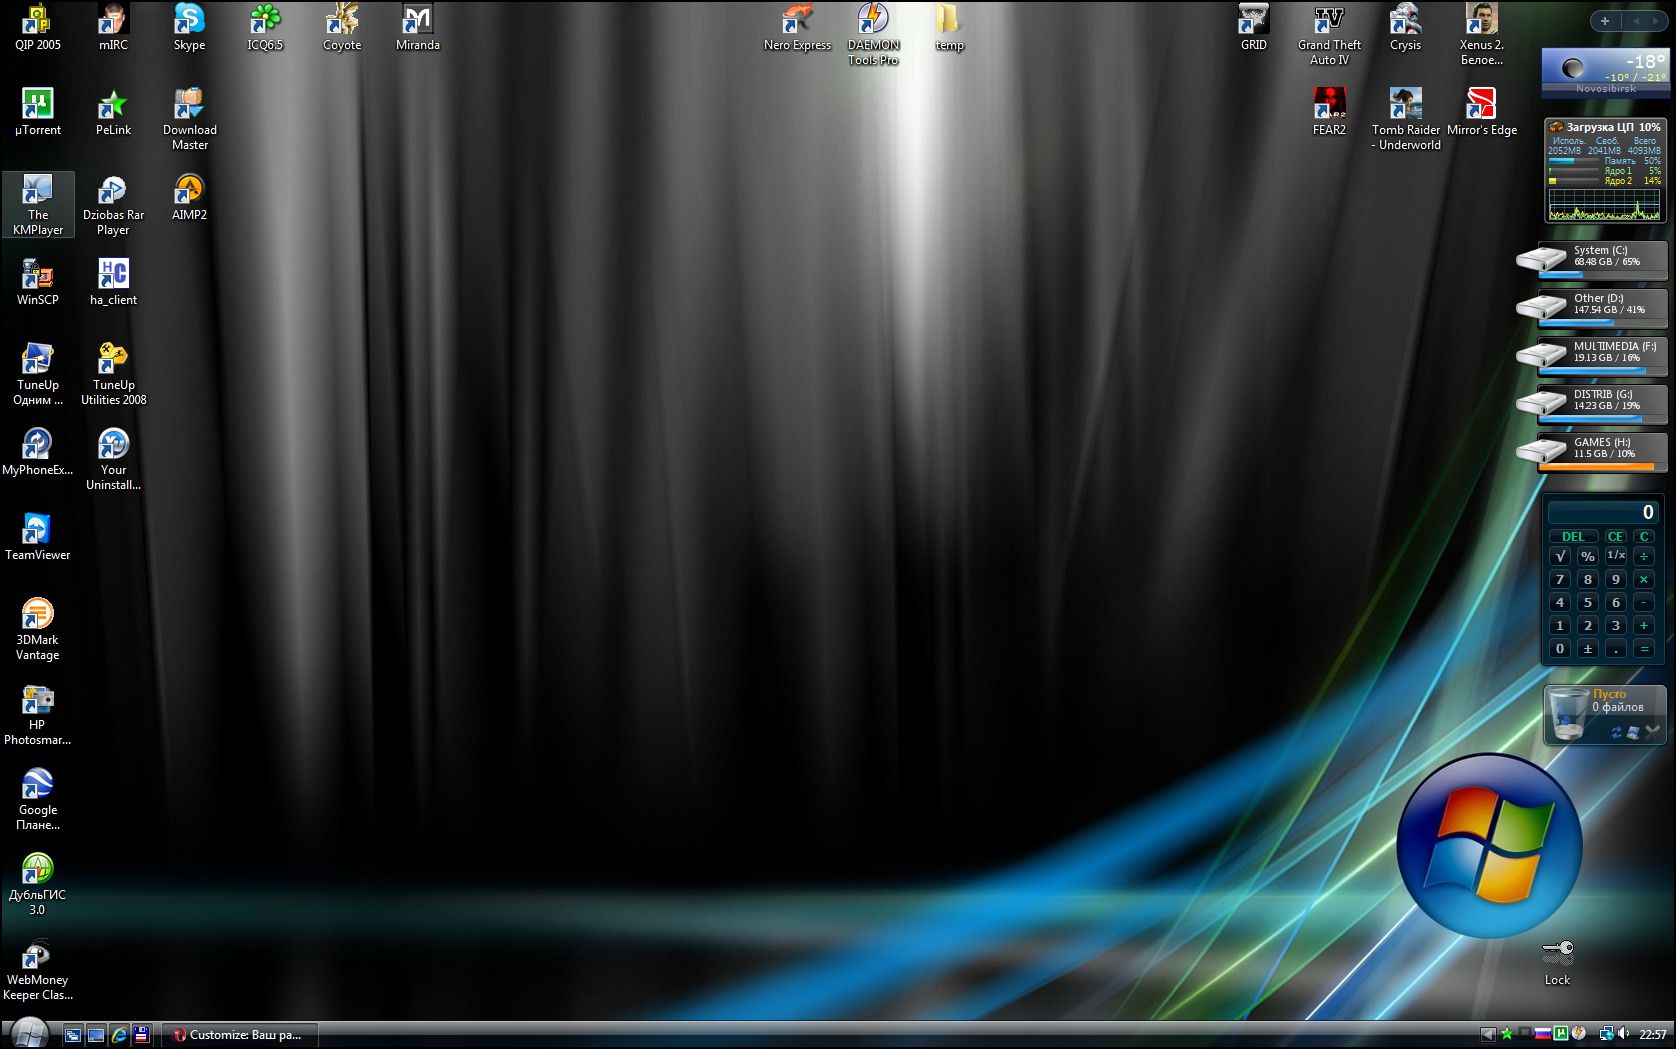Open the µTorrent desktop shortcut

pos(37,105)
